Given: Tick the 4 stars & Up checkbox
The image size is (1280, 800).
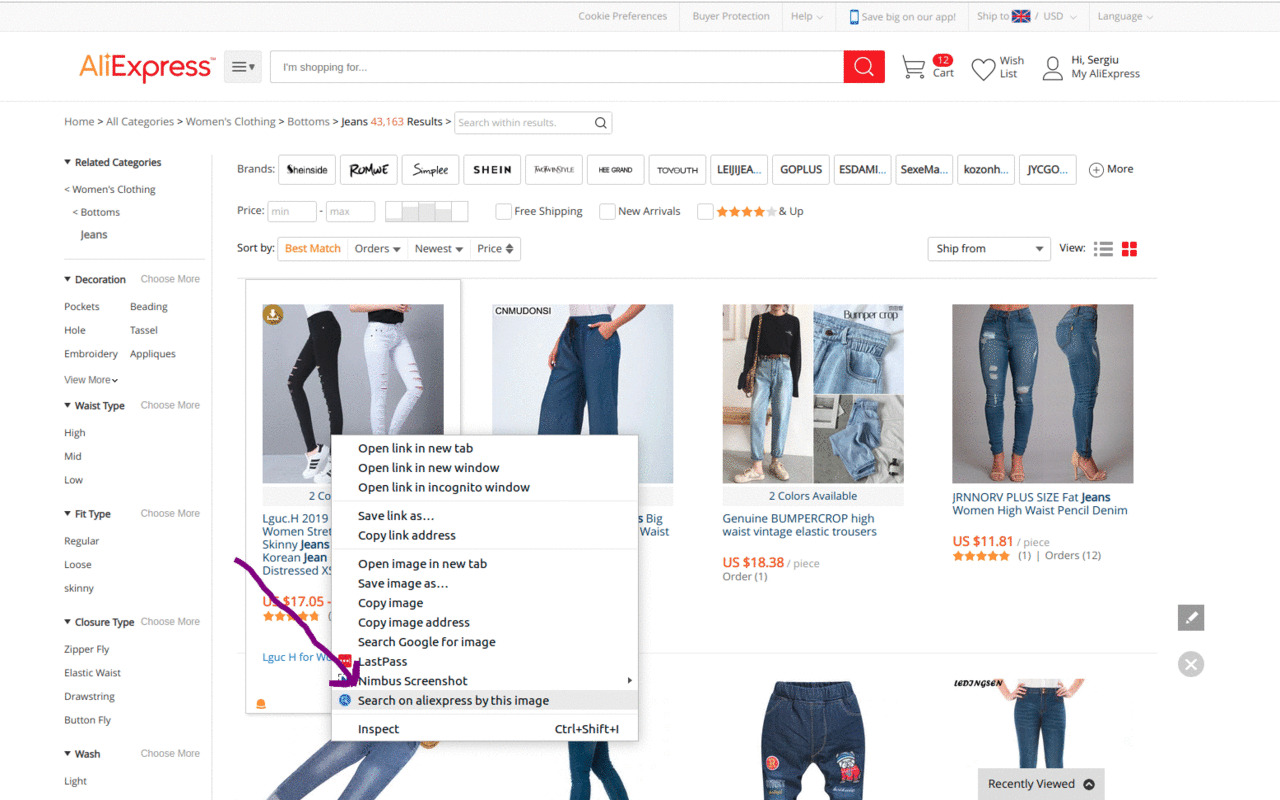Looking at the screenshot, I should click(x=705, y=211).
